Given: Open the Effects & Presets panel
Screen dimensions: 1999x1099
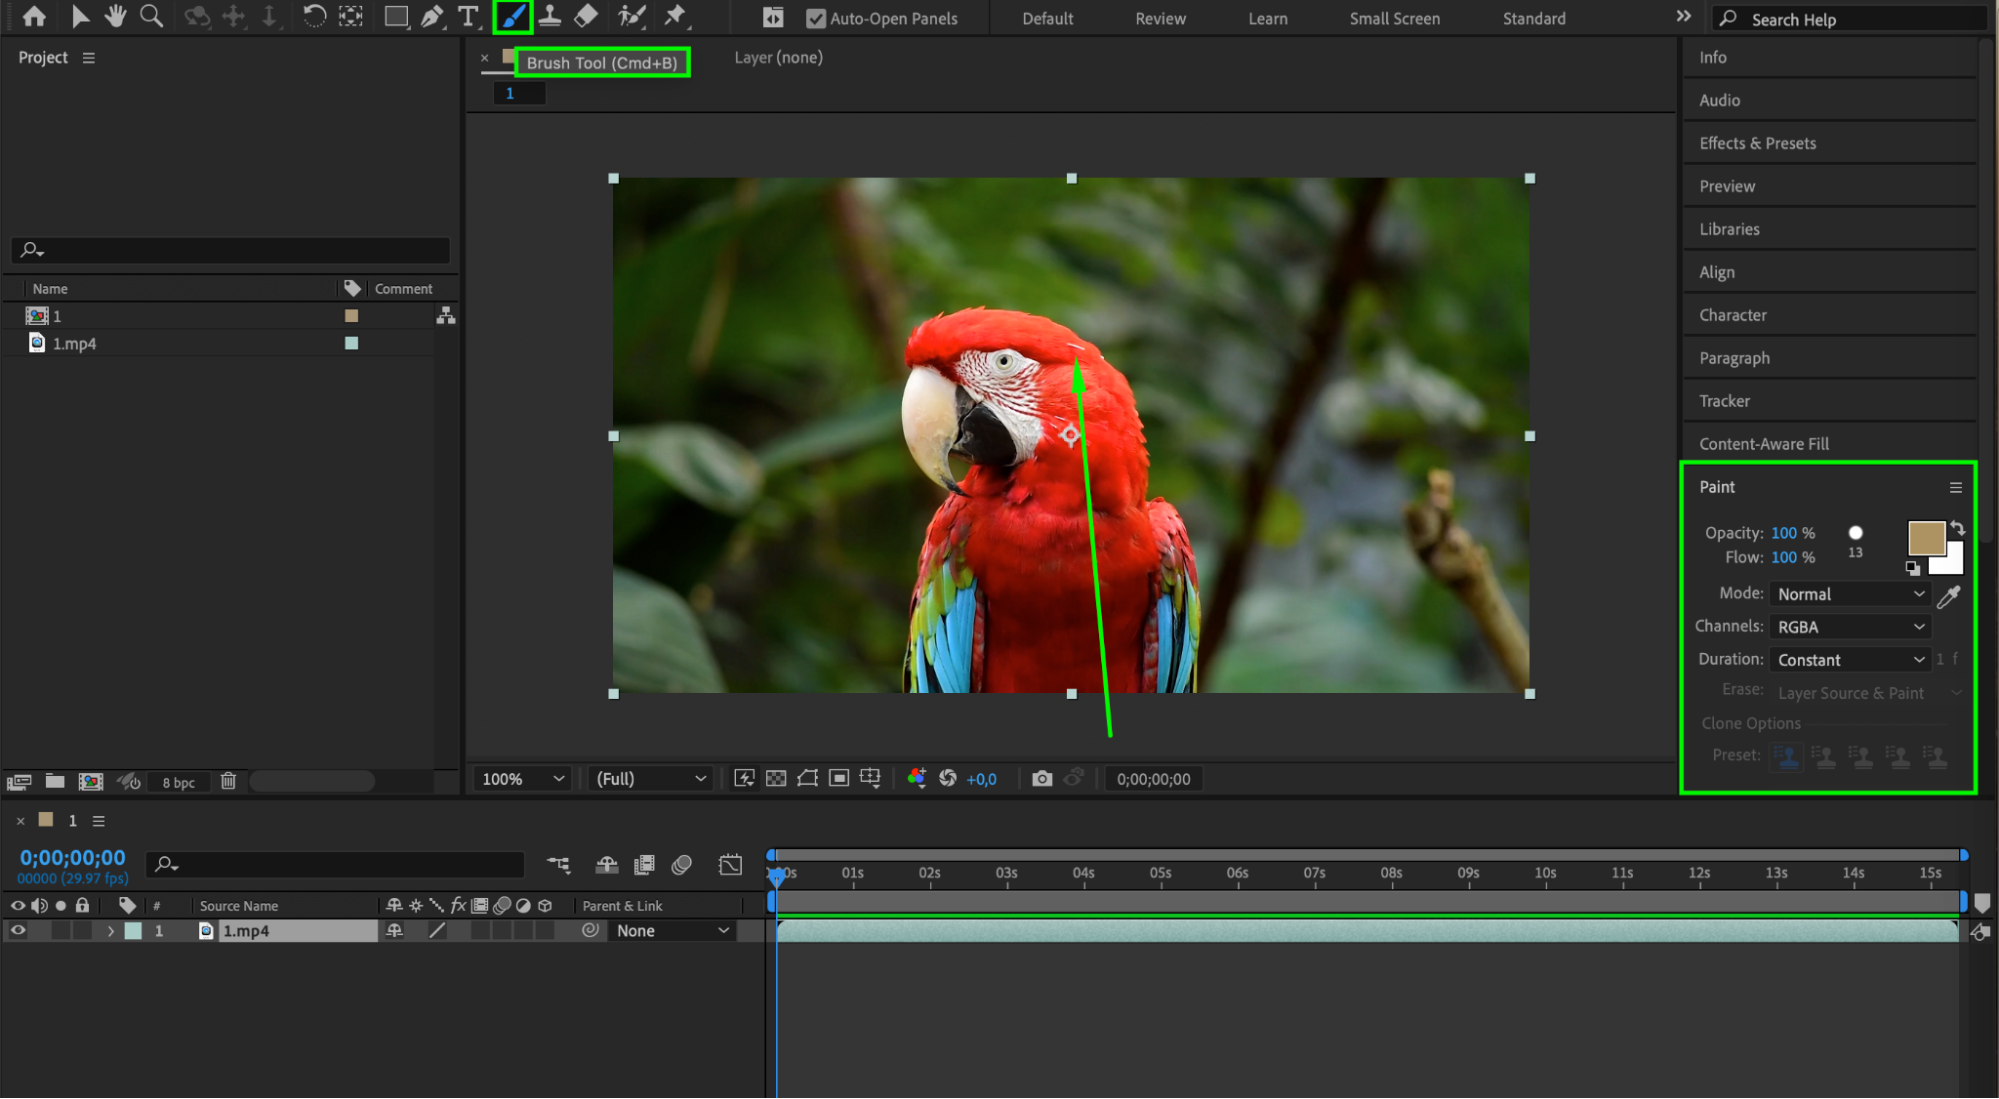Looking at the screenshot, I should click(x=1757, y=143).
